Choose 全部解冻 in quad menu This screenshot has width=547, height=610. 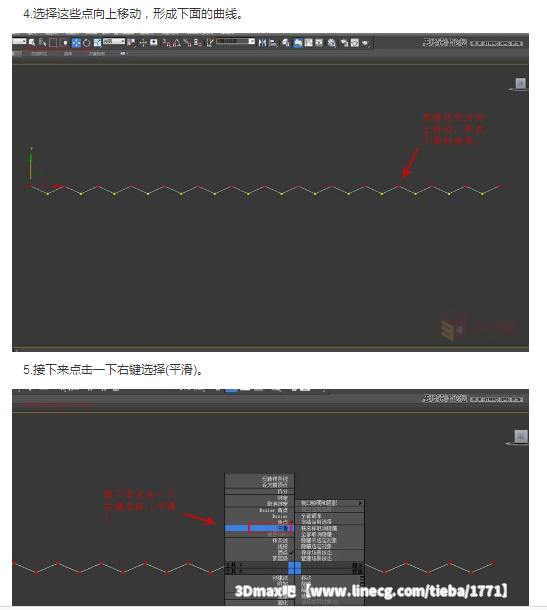click(x=311, y=516)
